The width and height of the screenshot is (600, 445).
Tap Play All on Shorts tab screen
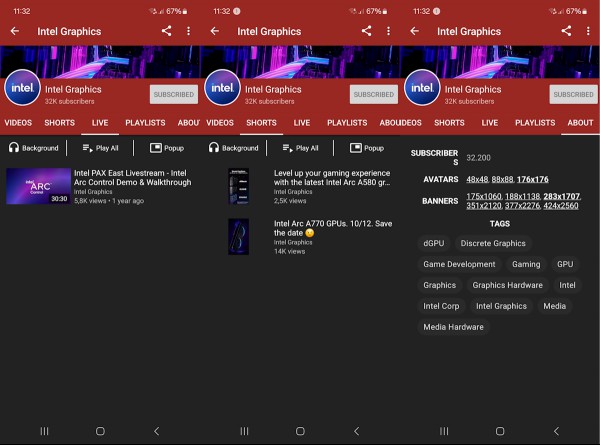[x=300, y=148]
